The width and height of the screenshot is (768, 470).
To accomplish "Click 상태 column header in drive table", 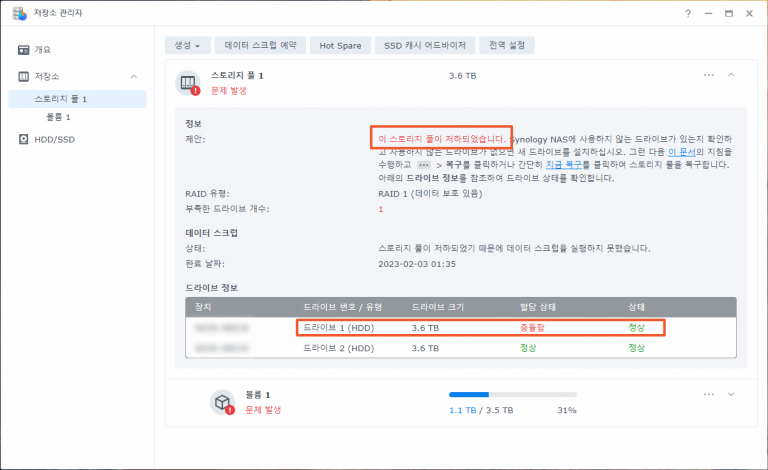I will coord(637,307).
